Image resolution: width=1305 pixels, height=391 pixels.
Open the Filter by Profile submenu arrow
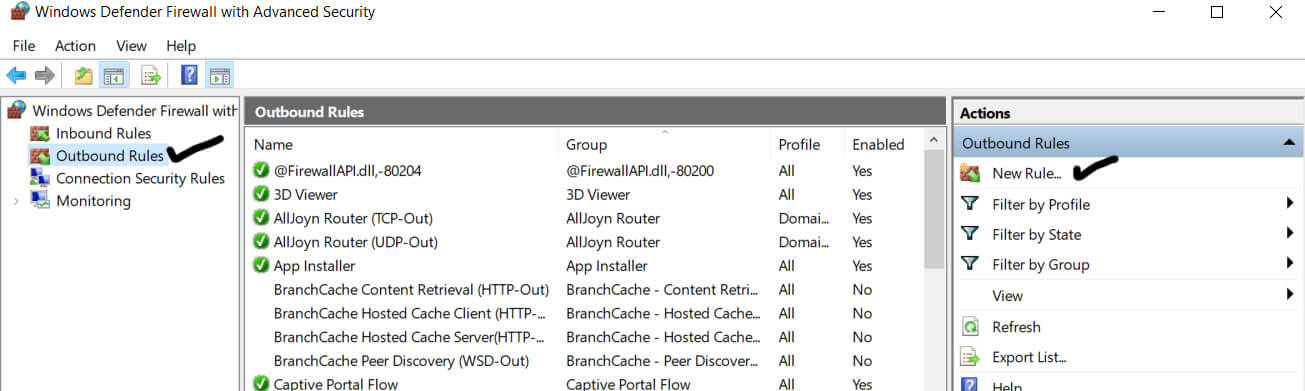[x=1290, y=204]
